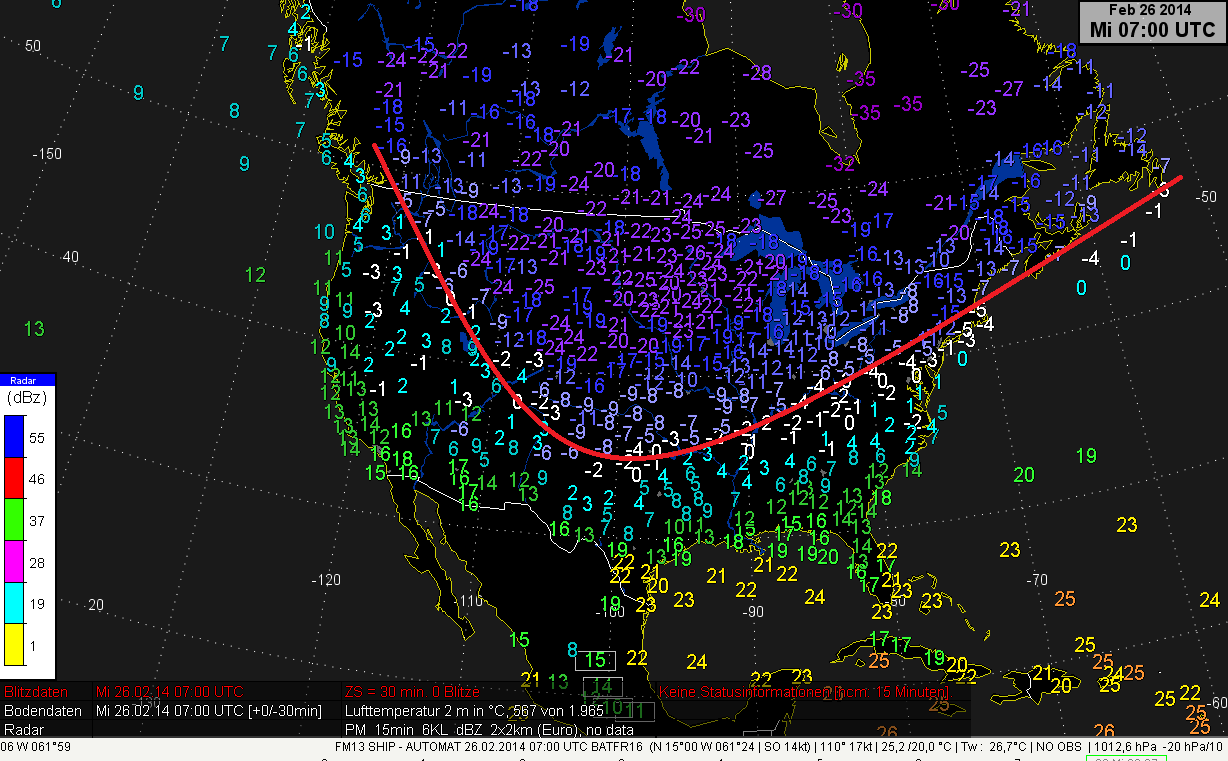Select the Bodendaten row label

42,711
